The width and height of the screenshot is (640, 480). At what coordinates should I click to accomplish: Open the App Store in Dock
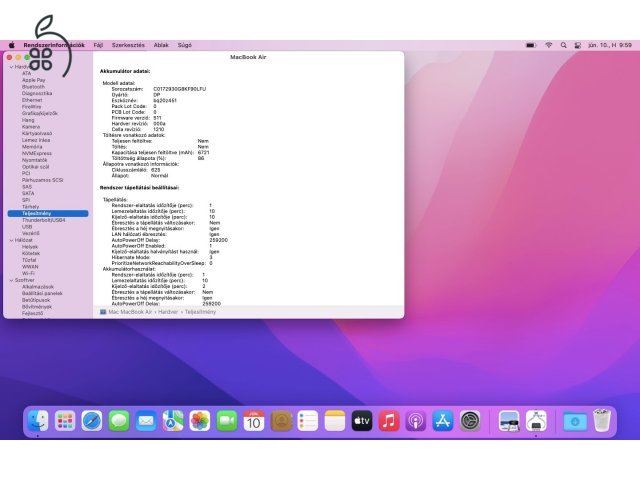442,421
